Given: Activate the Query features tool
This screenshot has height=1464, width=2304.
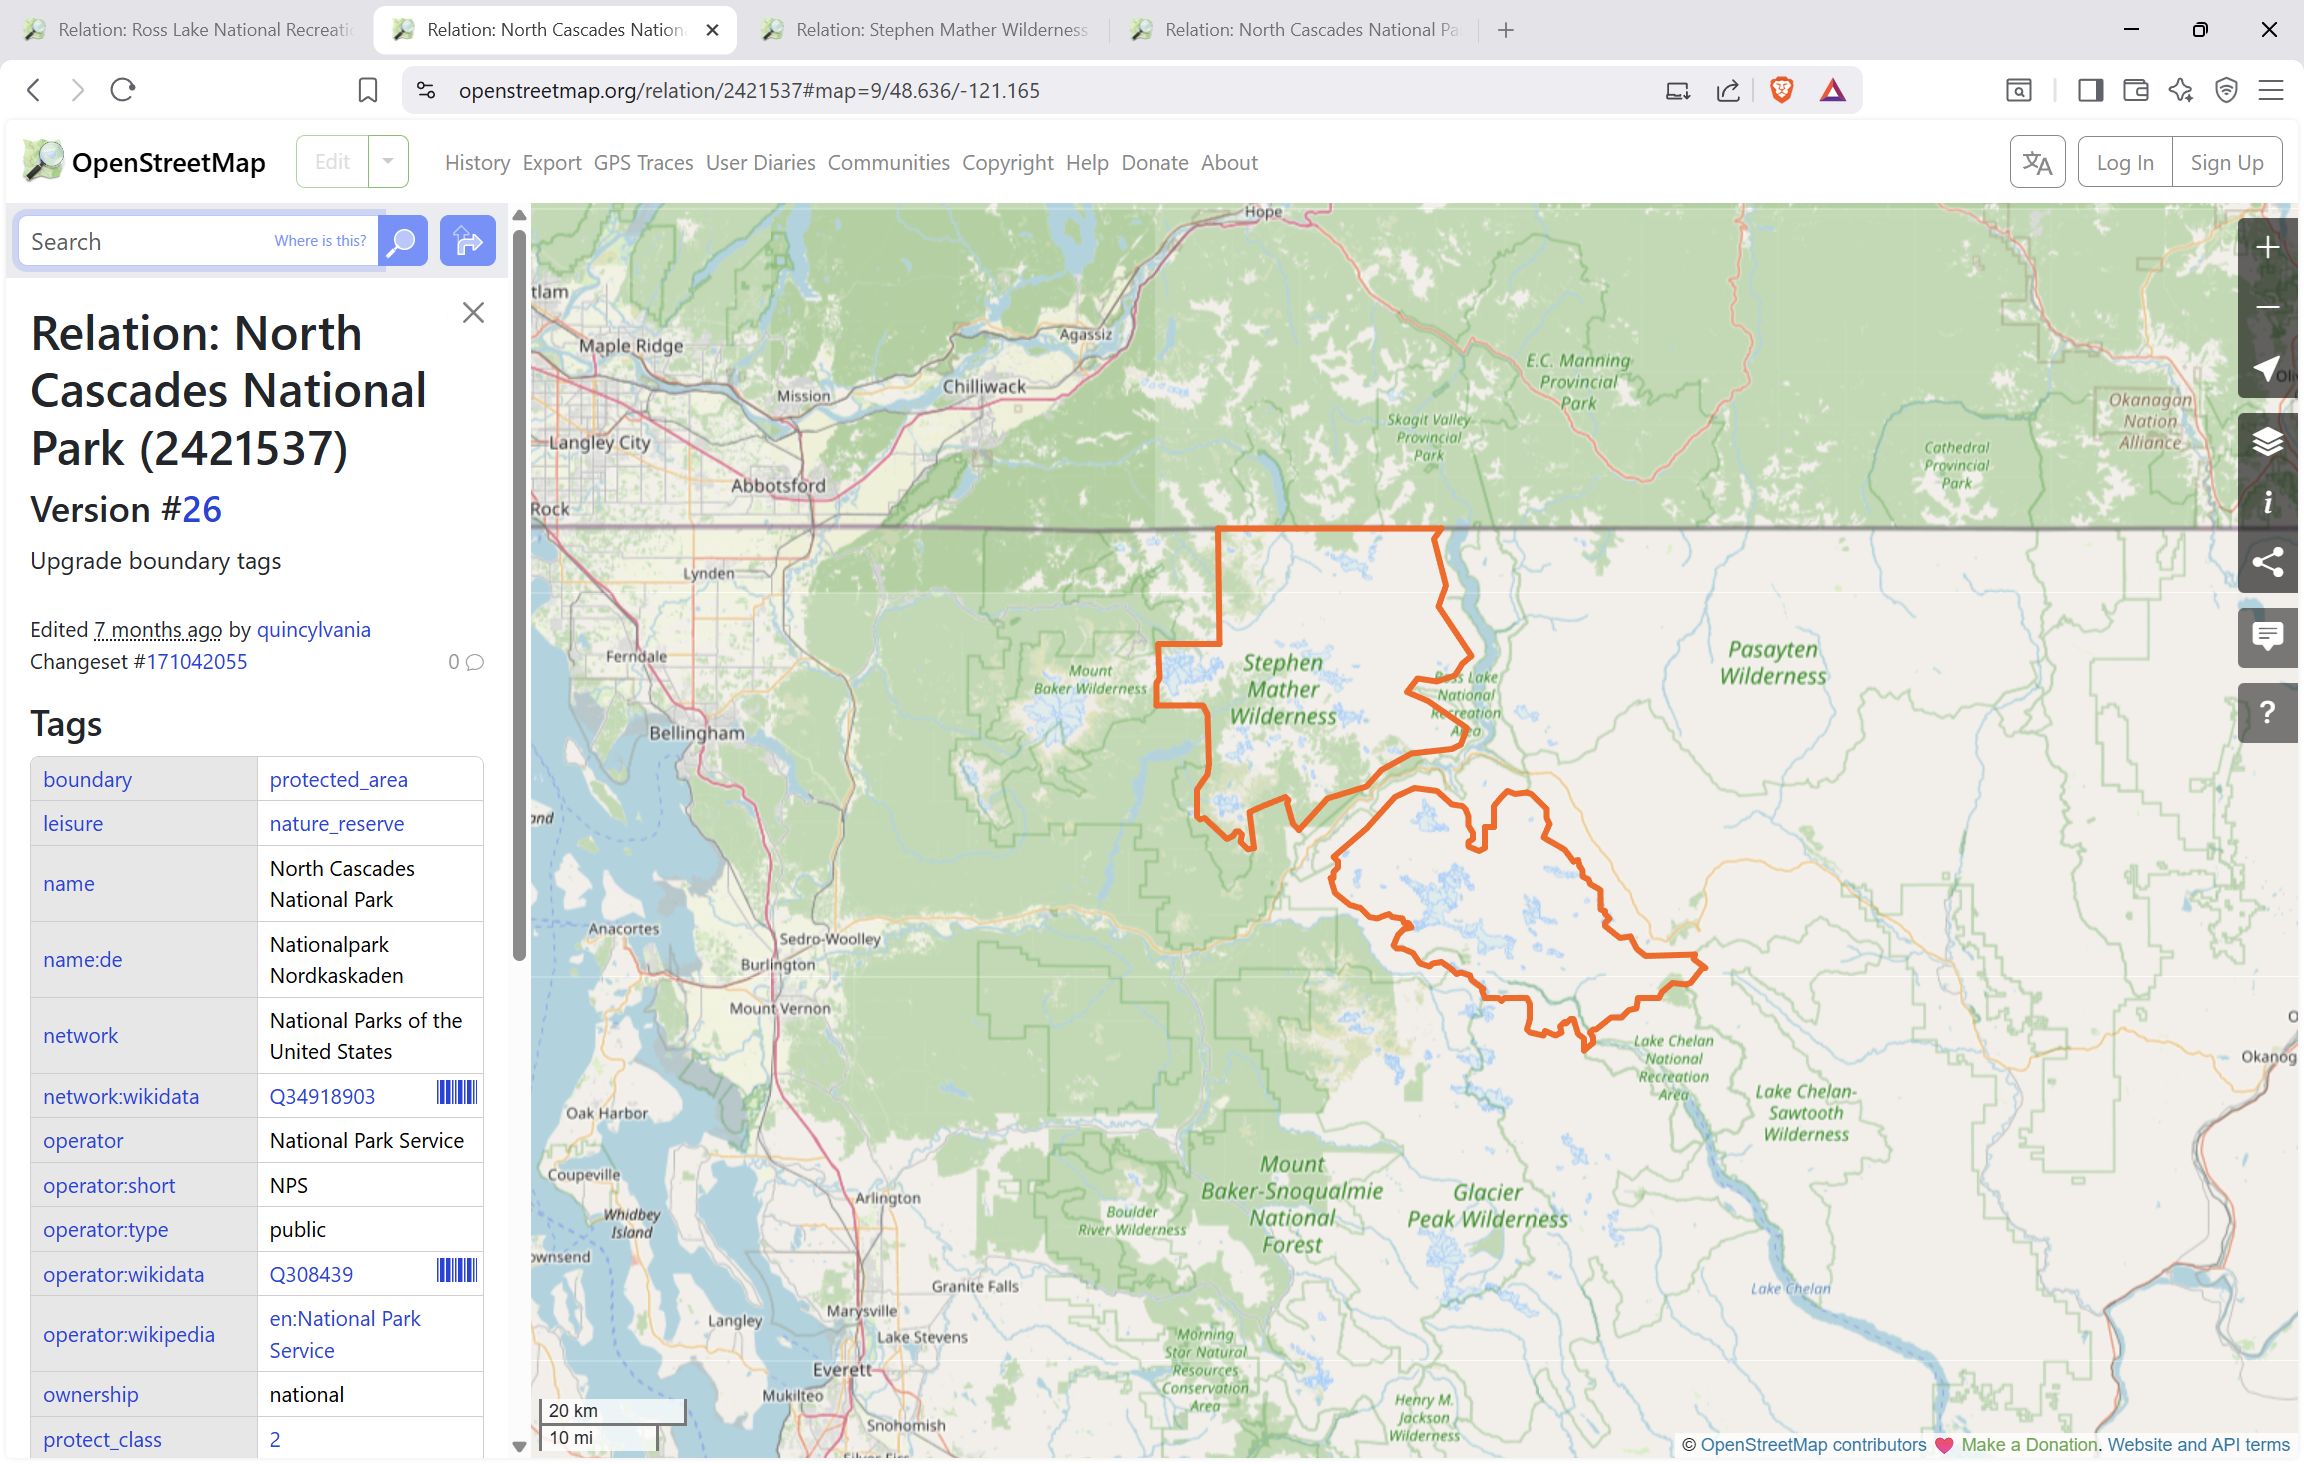Looking at the screenshot, I should click(2267, 712).
